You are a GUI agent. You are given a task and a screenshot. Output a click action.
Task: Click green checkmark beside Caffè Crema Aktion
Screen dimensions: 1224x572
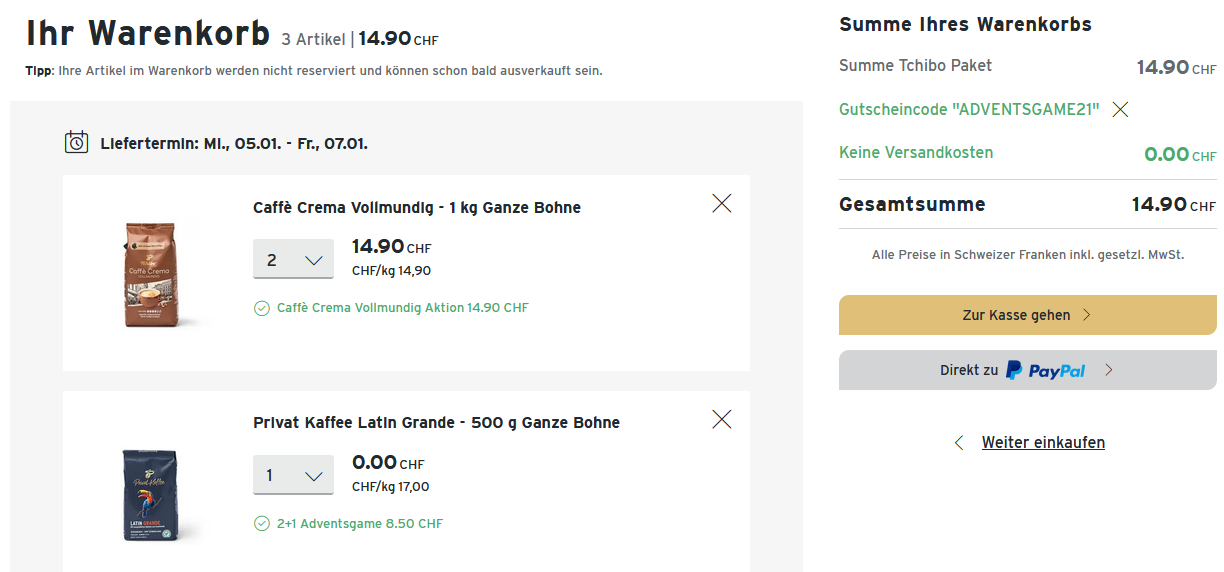click(x=262, y=308)
